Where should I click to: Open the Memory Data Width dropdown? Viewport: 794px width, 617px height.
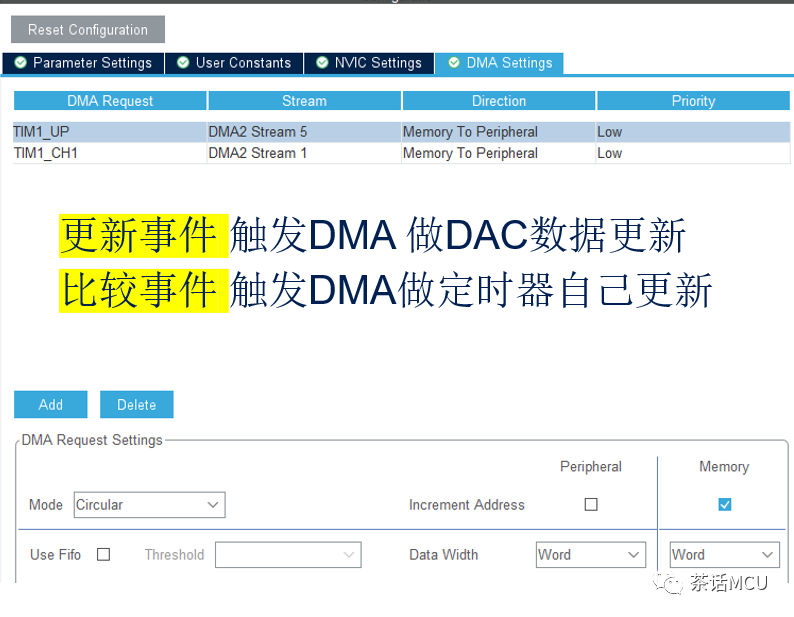click(x=725, y=555)
